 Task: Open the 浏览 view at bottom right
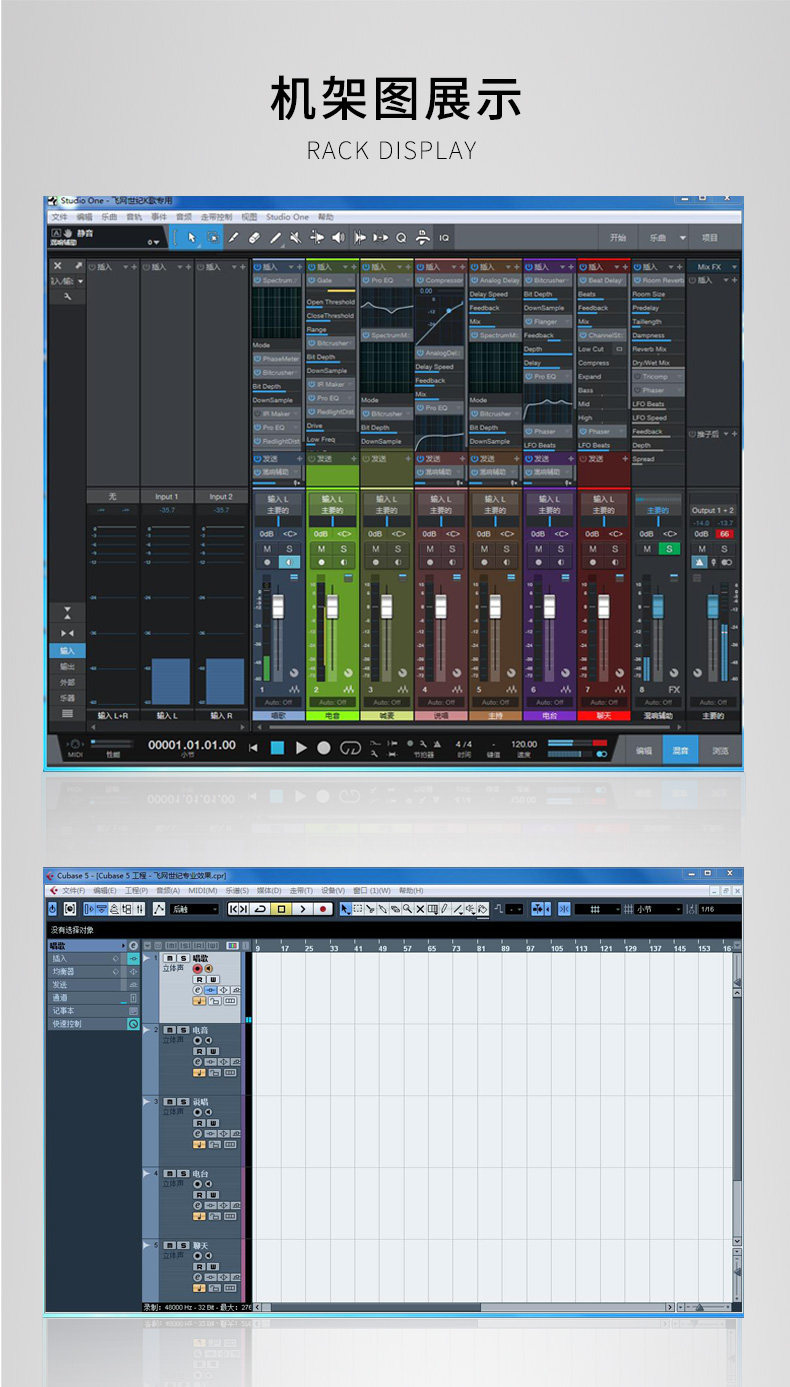pyautogui.click(x=721, y=750)
